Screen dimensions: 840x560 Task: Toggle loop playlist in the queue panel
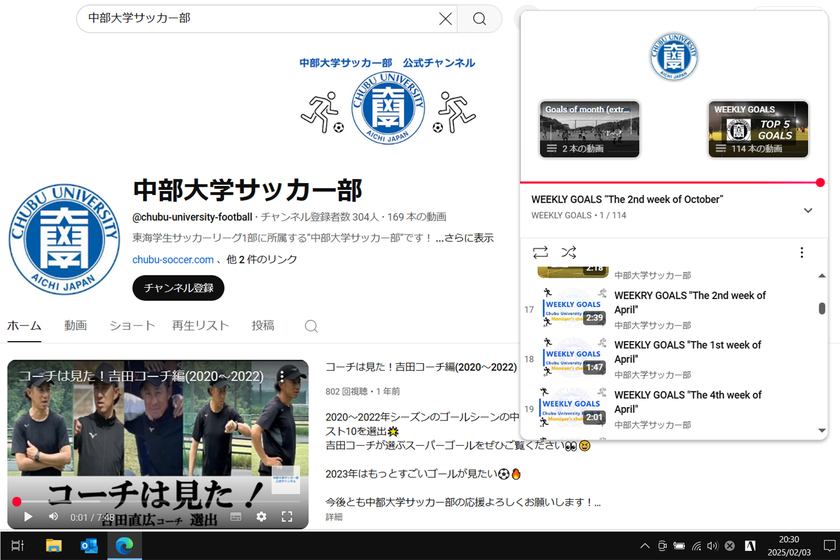tap(540, 253)
